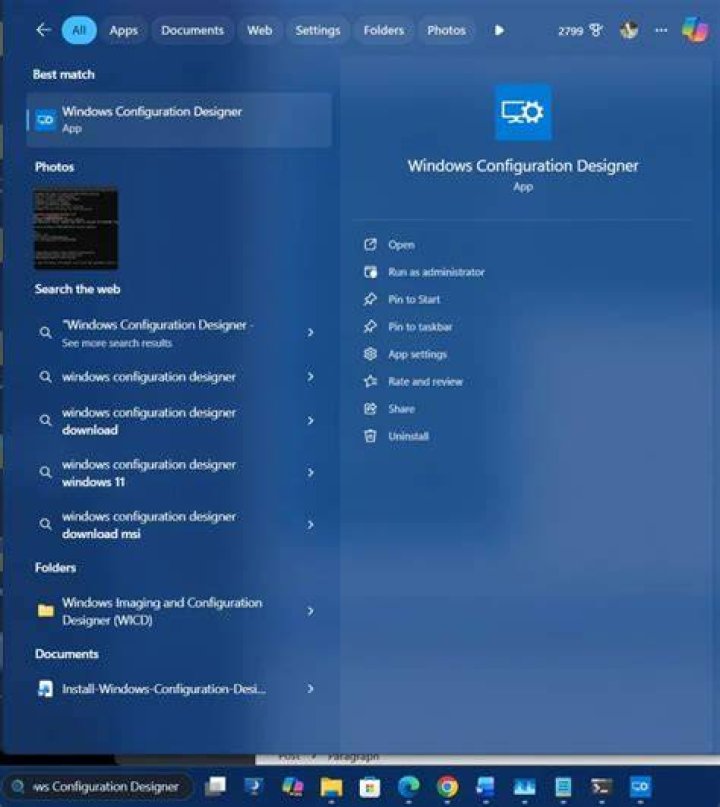Click the large Windows Configuration Designer app tile
Image resolution: width=720 pixels, height=807 pixels.
pyautogui.click(x=523, y=112)
